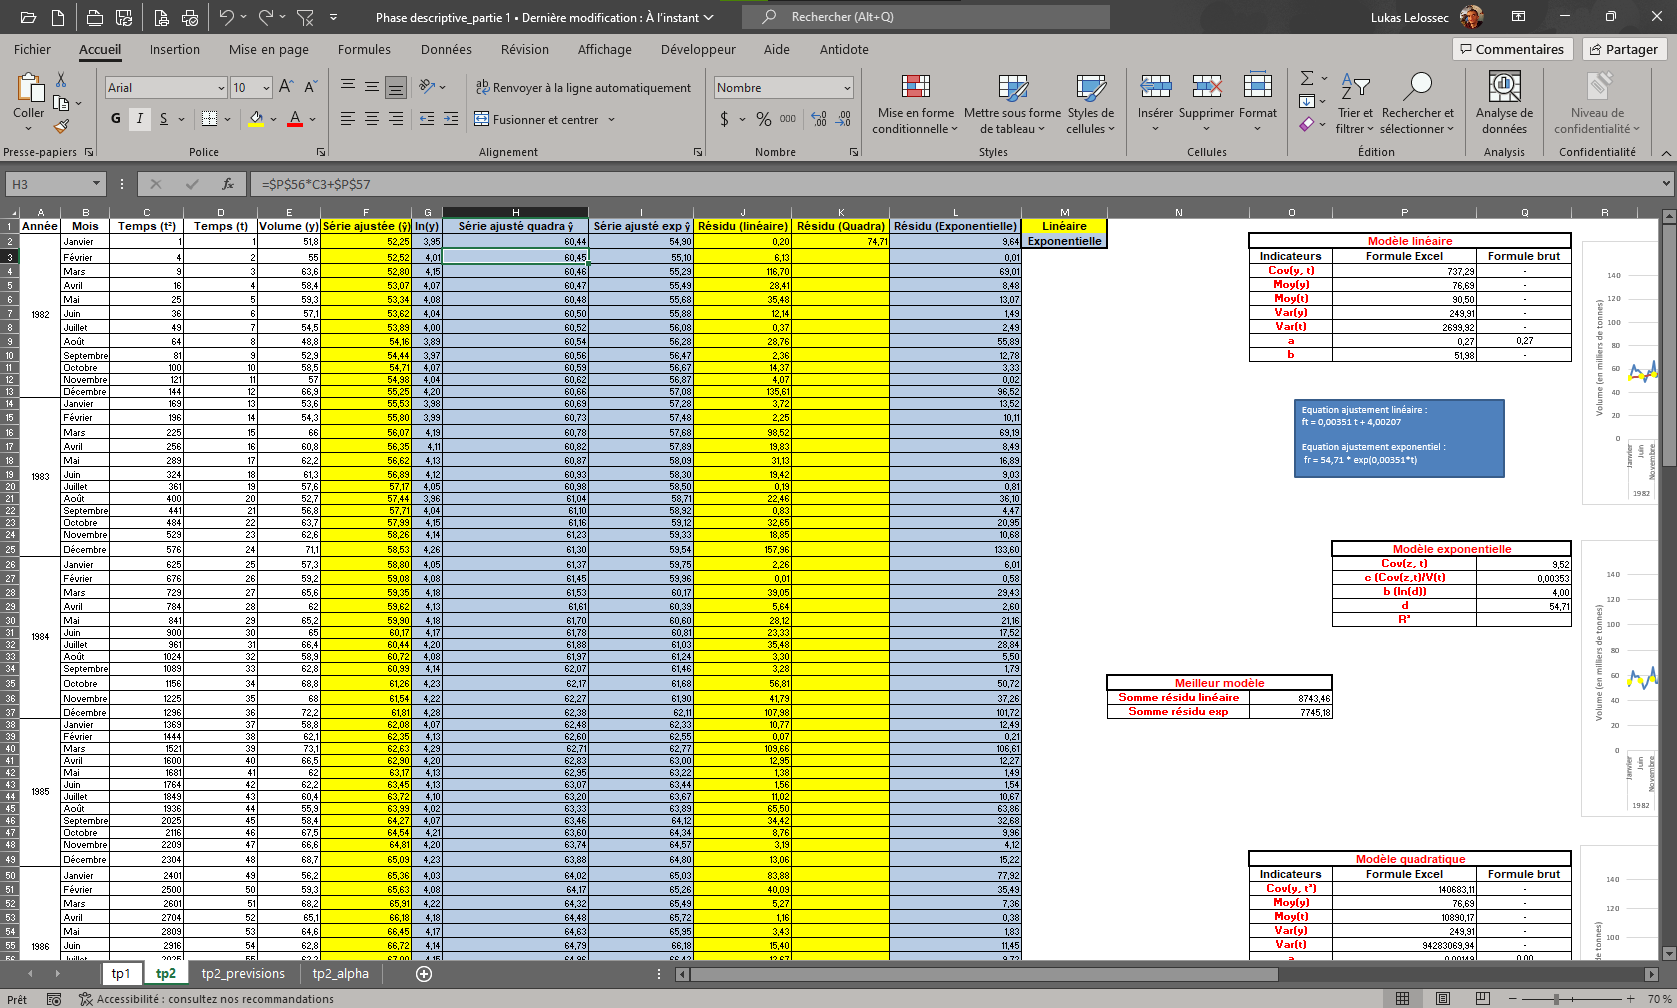
Task: Expand the Nombre number format dropdown
Action: [x=846, y=88]
